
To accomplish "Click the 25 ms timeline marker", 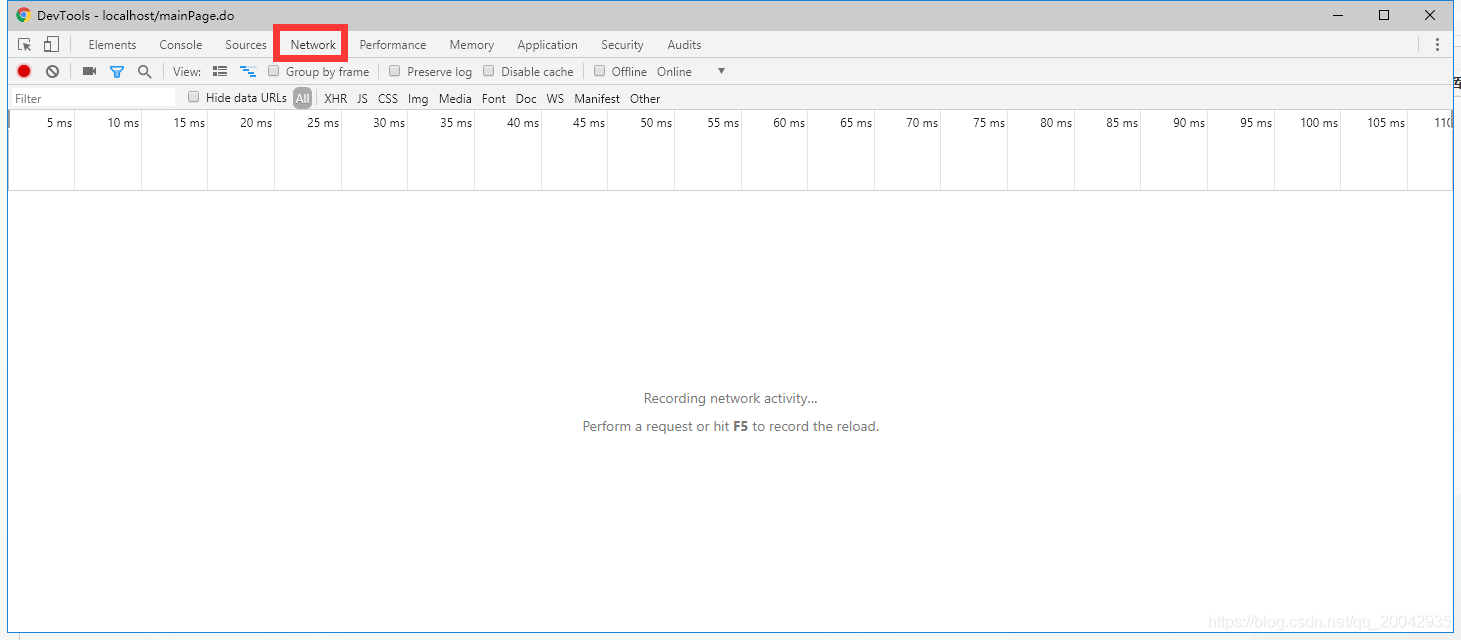I will 323,123.
